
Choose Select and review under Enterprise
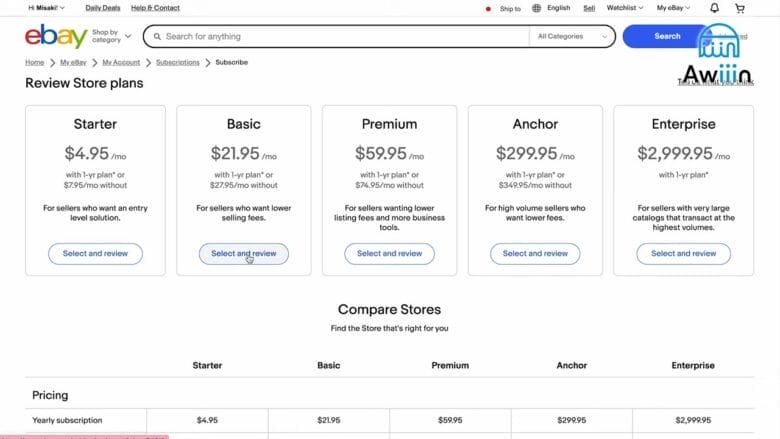coord(683,254)
